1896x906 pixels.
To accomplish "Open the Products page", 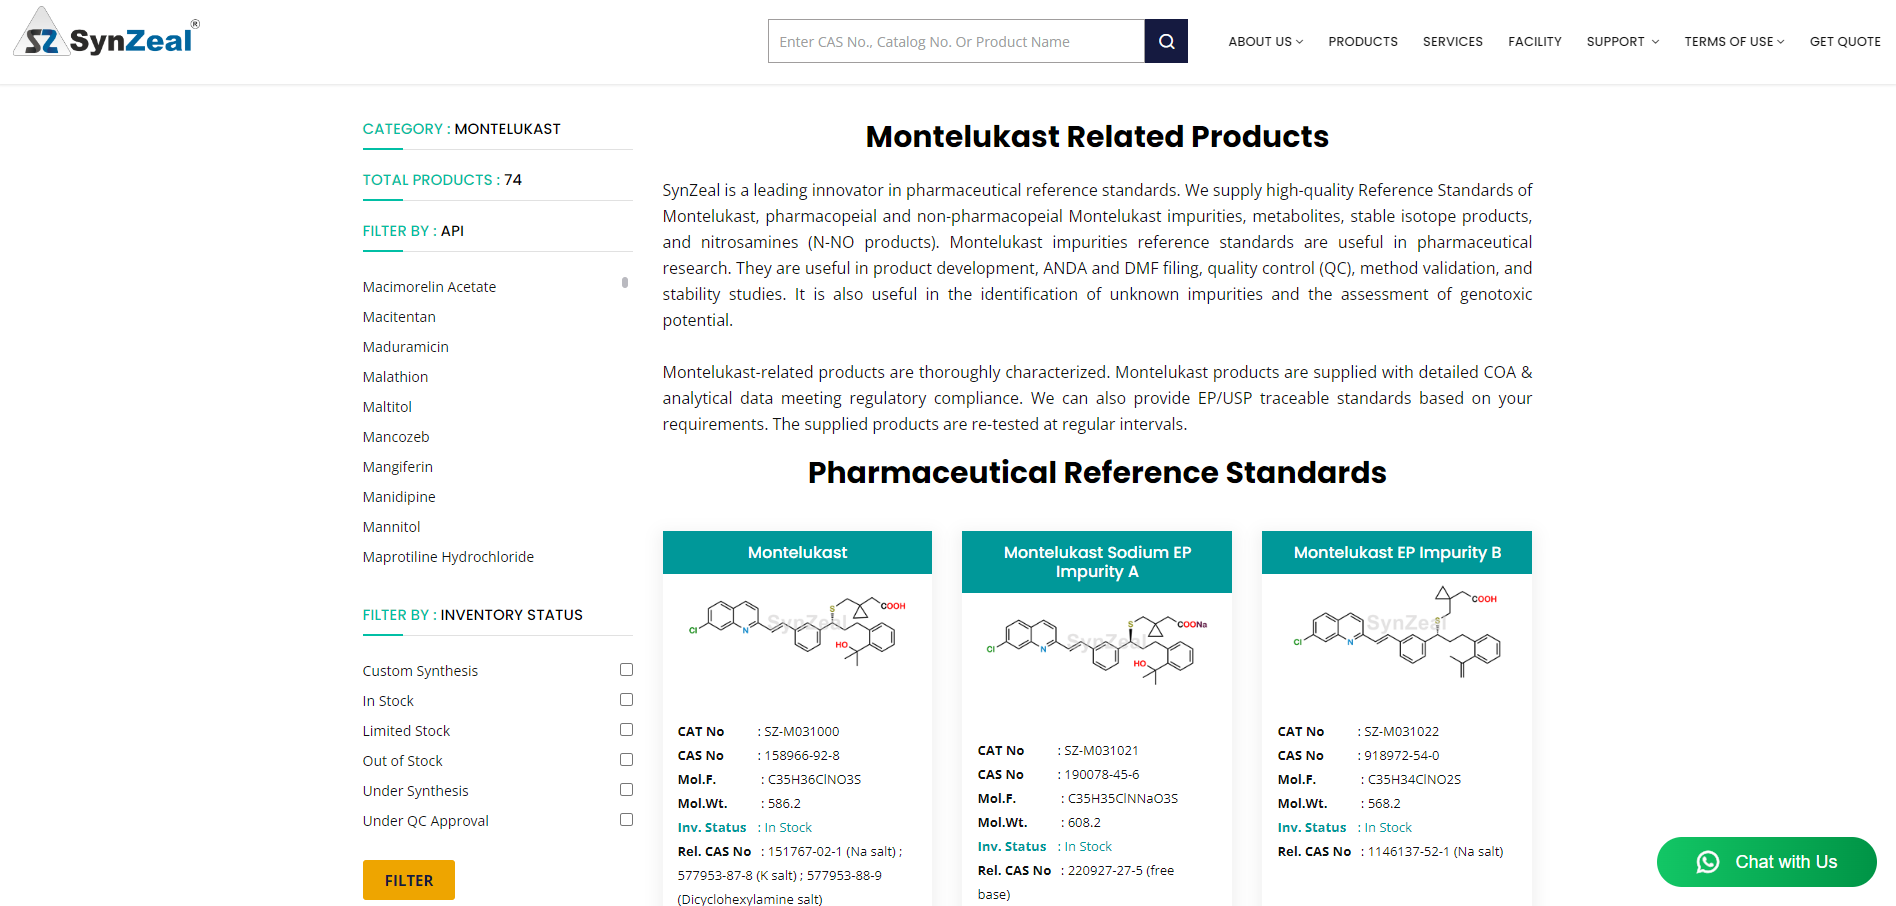I will (1363, 41).
